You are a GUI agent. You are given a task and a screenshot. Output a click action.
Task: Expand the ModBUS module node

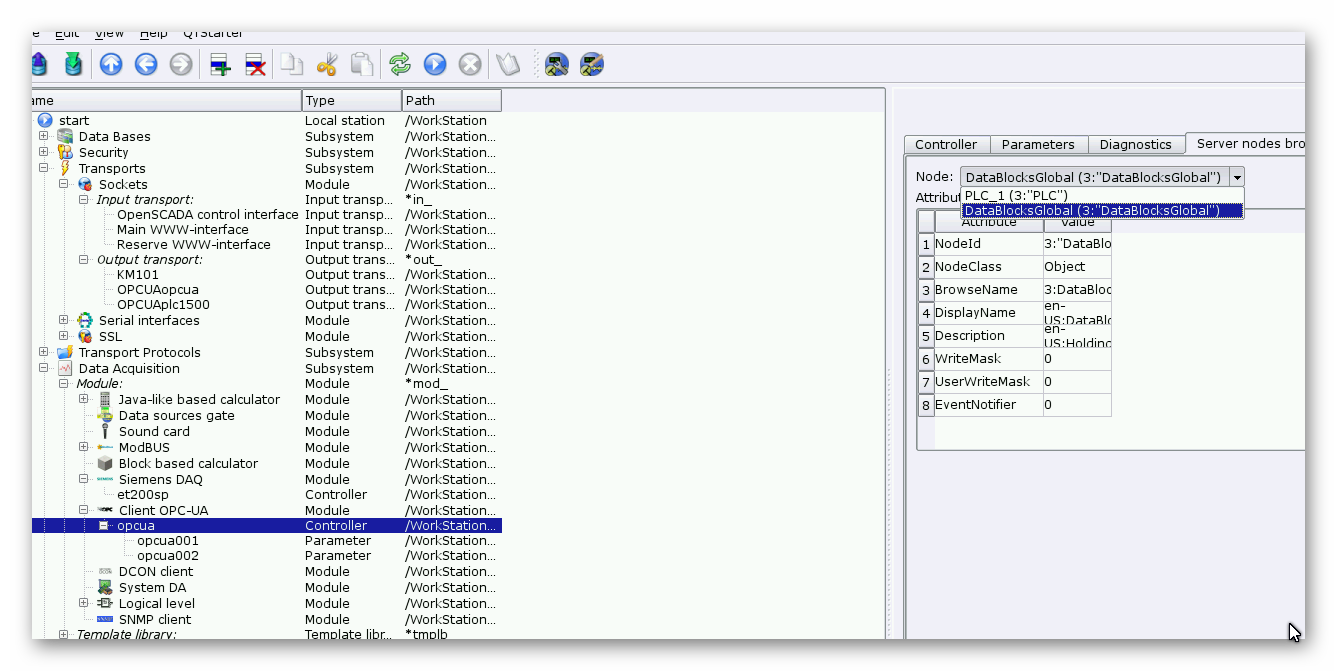(84, 448)
